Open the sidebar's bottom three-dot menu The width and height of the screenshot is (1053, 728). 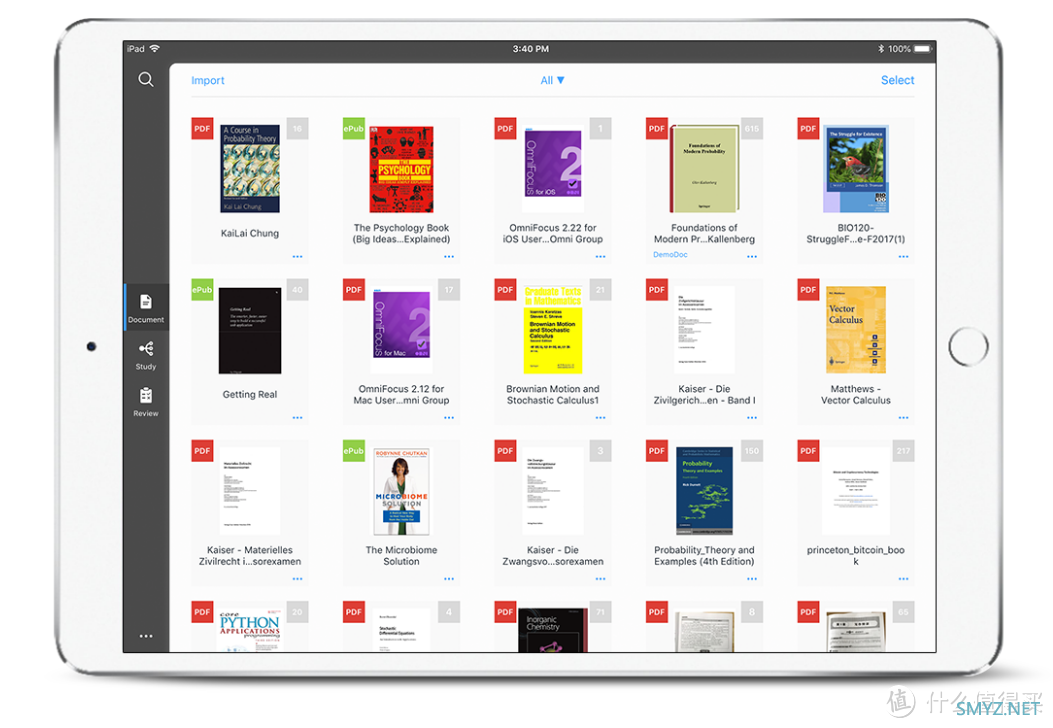pos(146,635)
